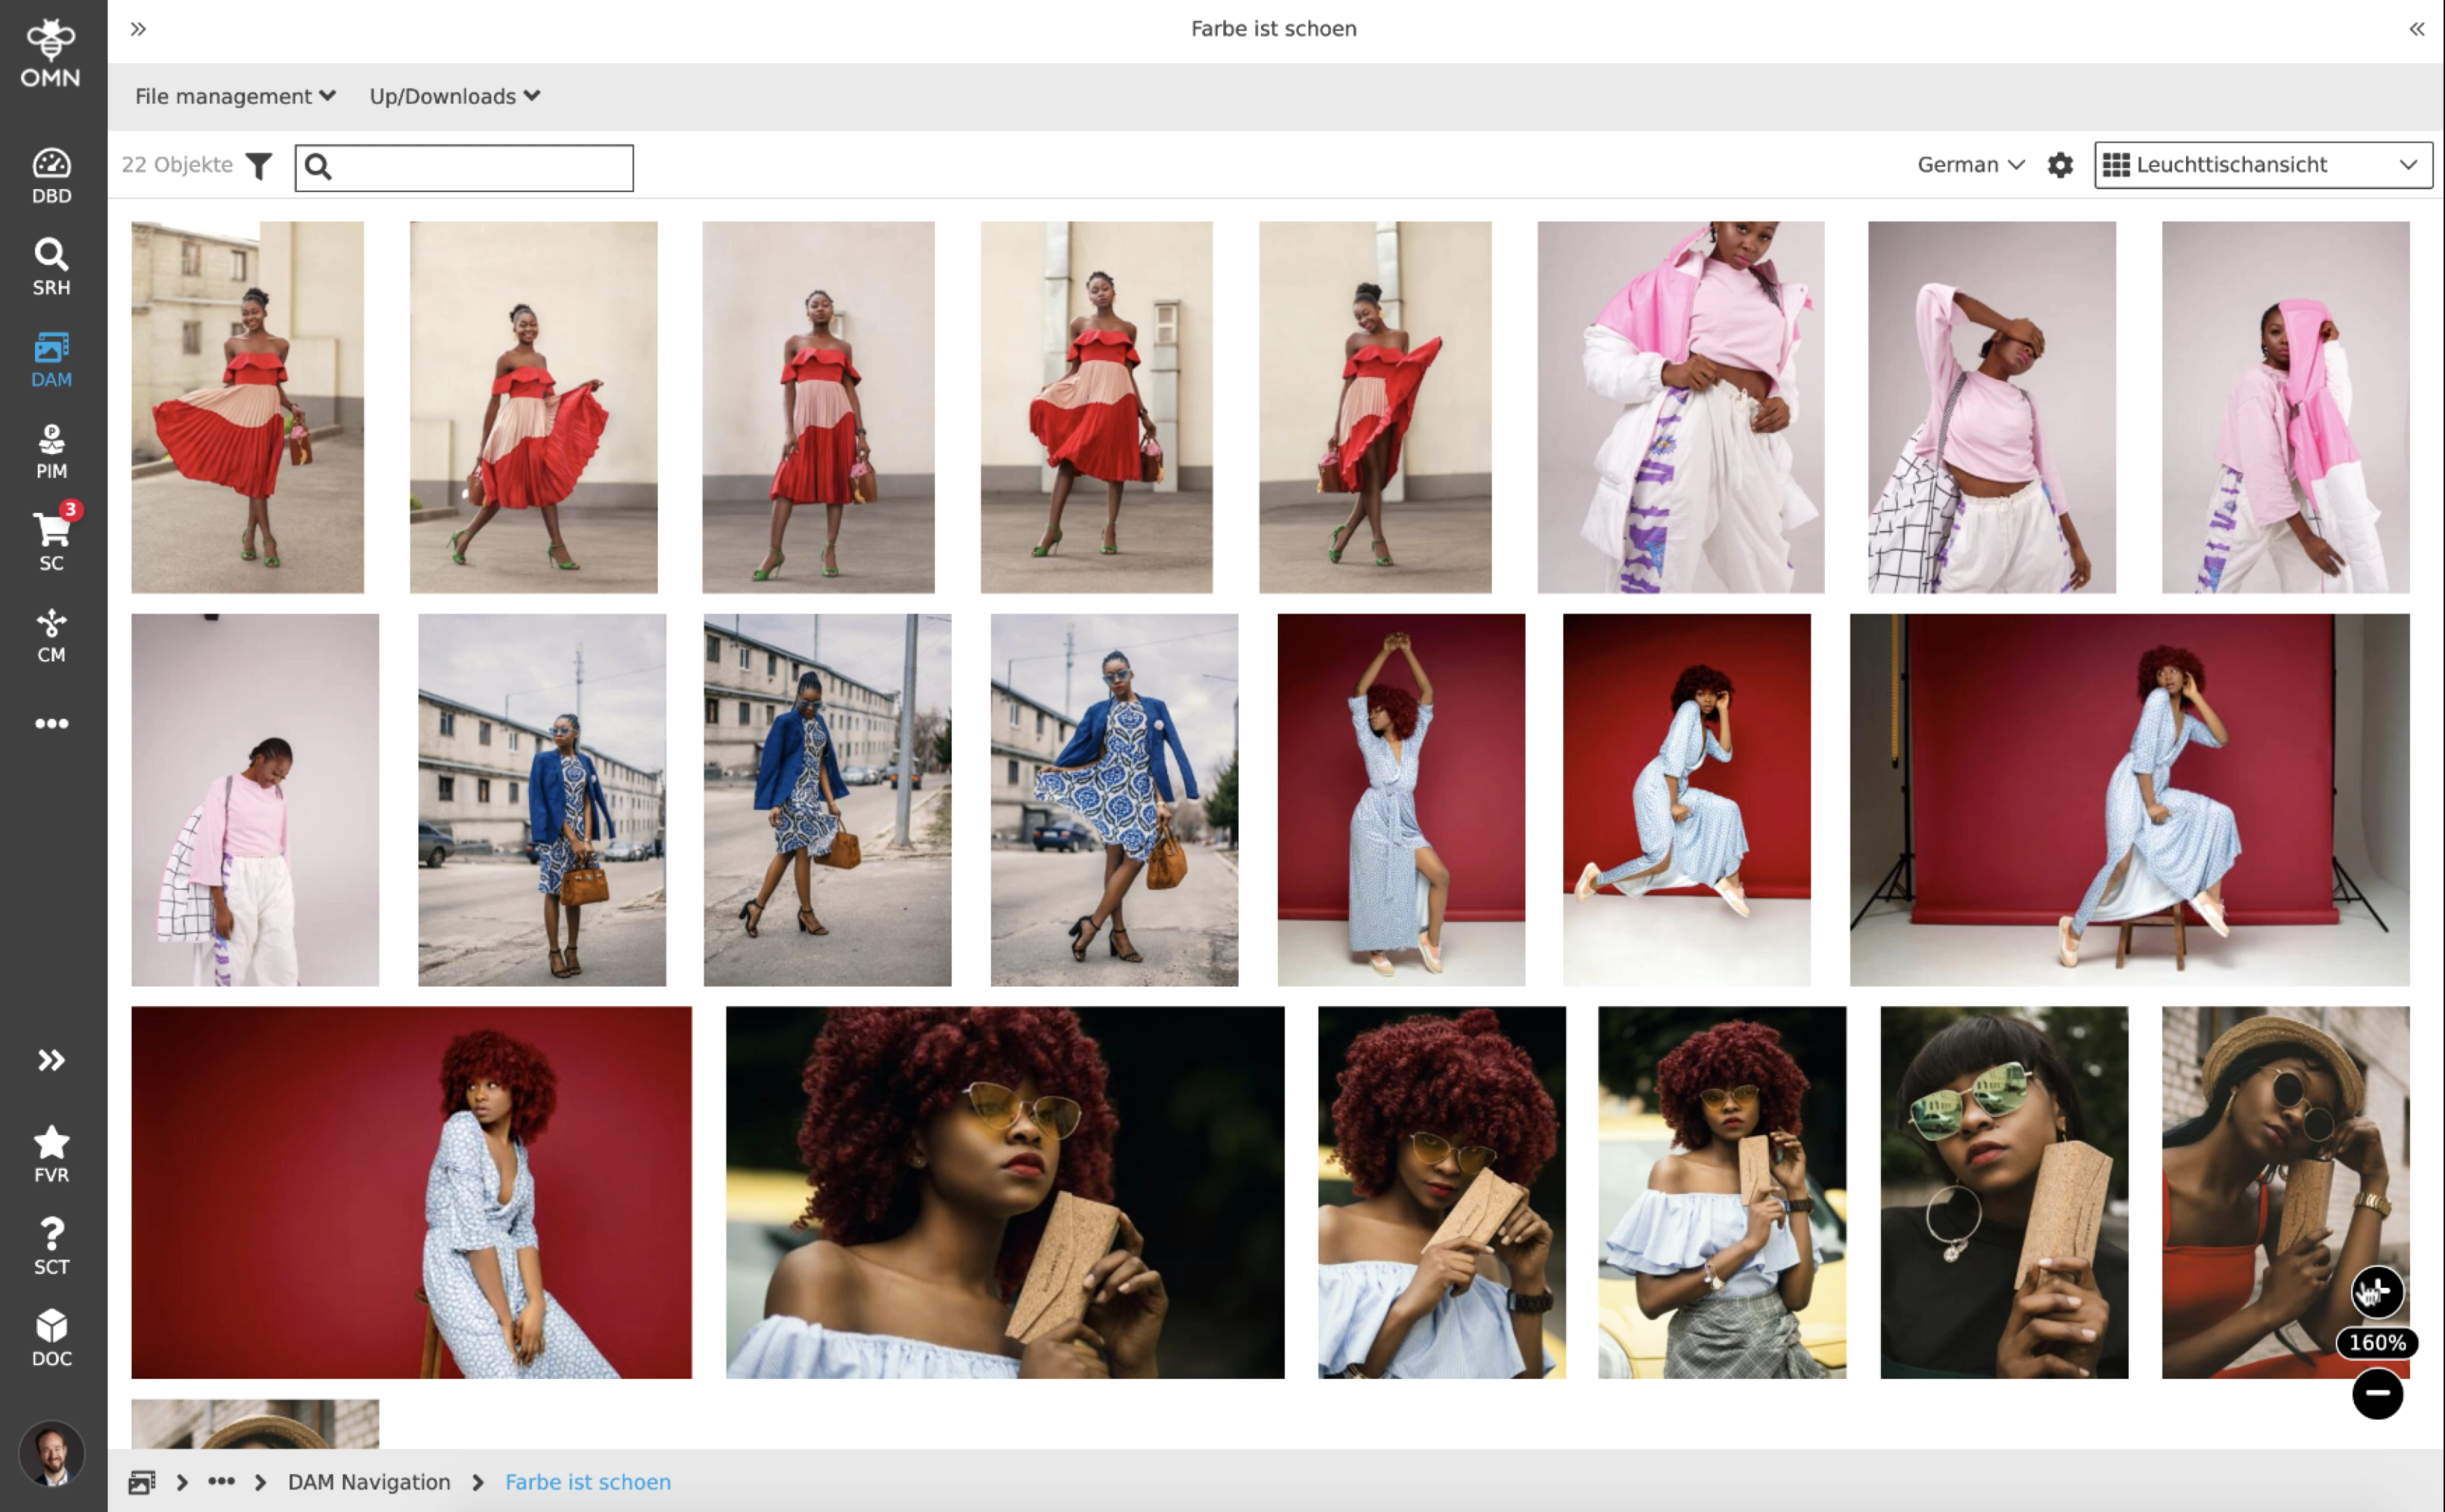
Task: Open the File management menu
Action: pyautogui.click(x=234, y=96)
